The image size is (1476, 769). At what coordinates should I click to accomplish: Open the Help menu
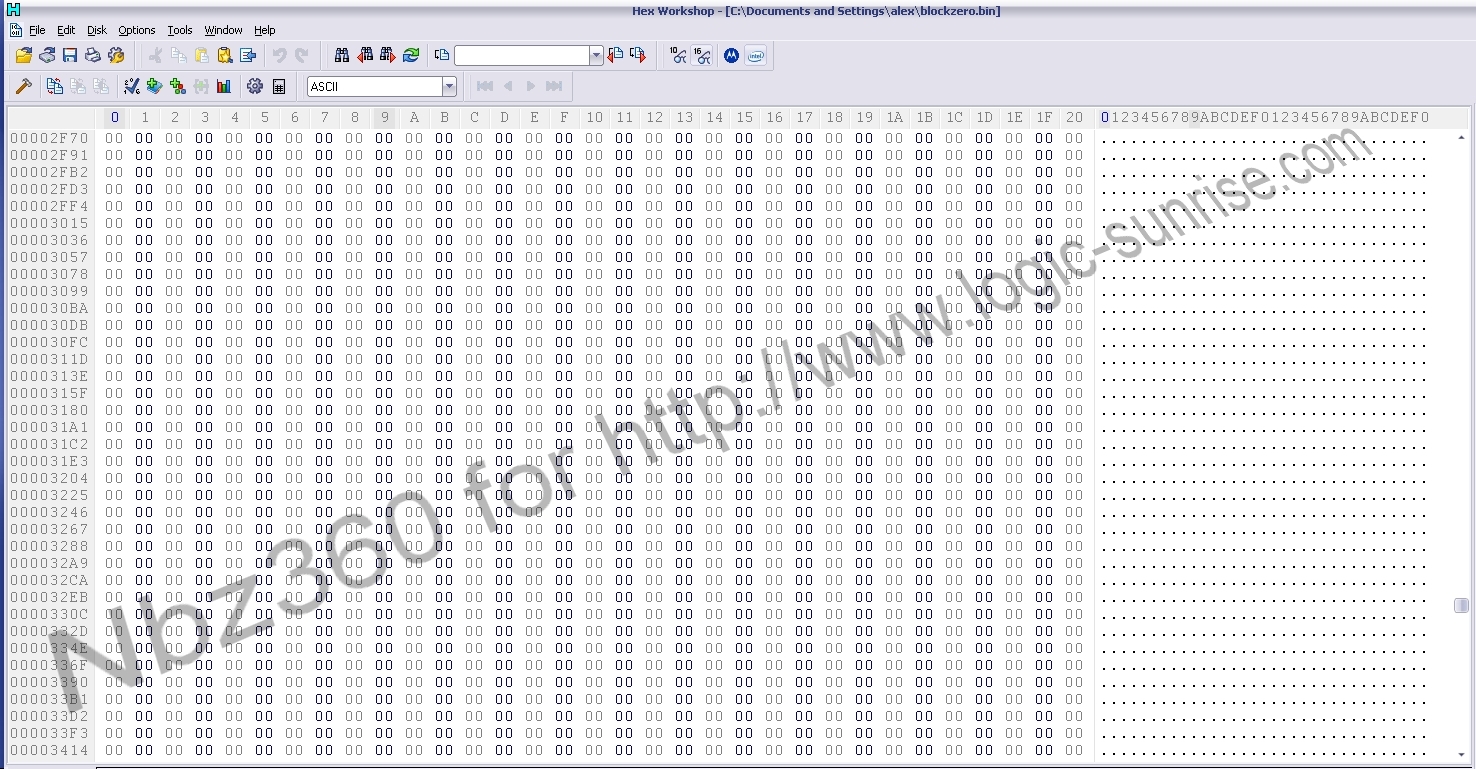[x=265, y=30]
